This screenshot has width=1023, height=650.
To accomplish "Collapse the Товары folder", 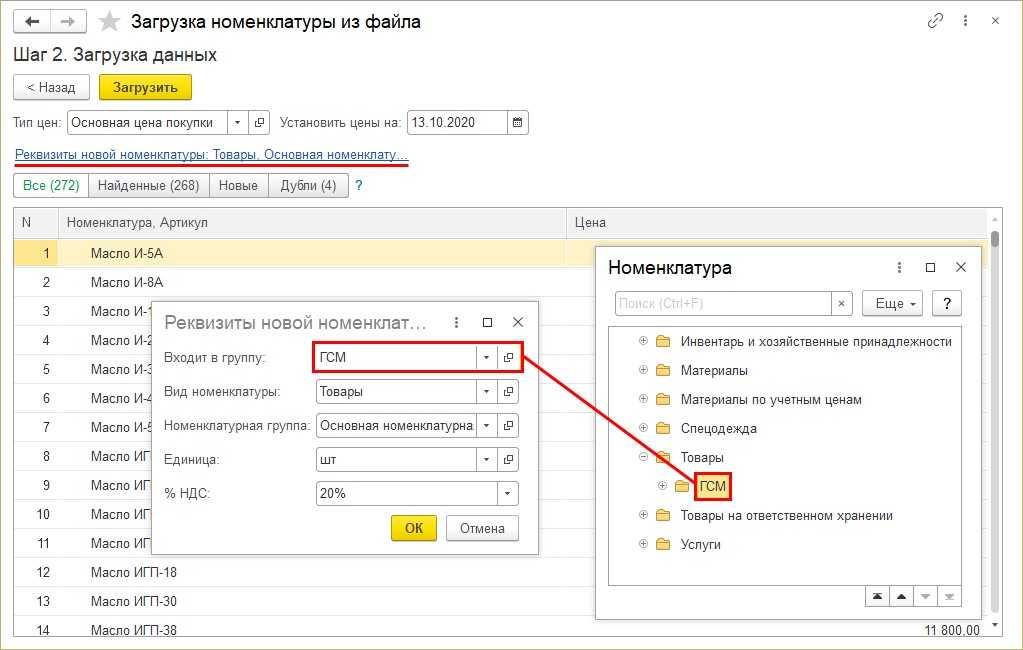I will click(643, 458).
